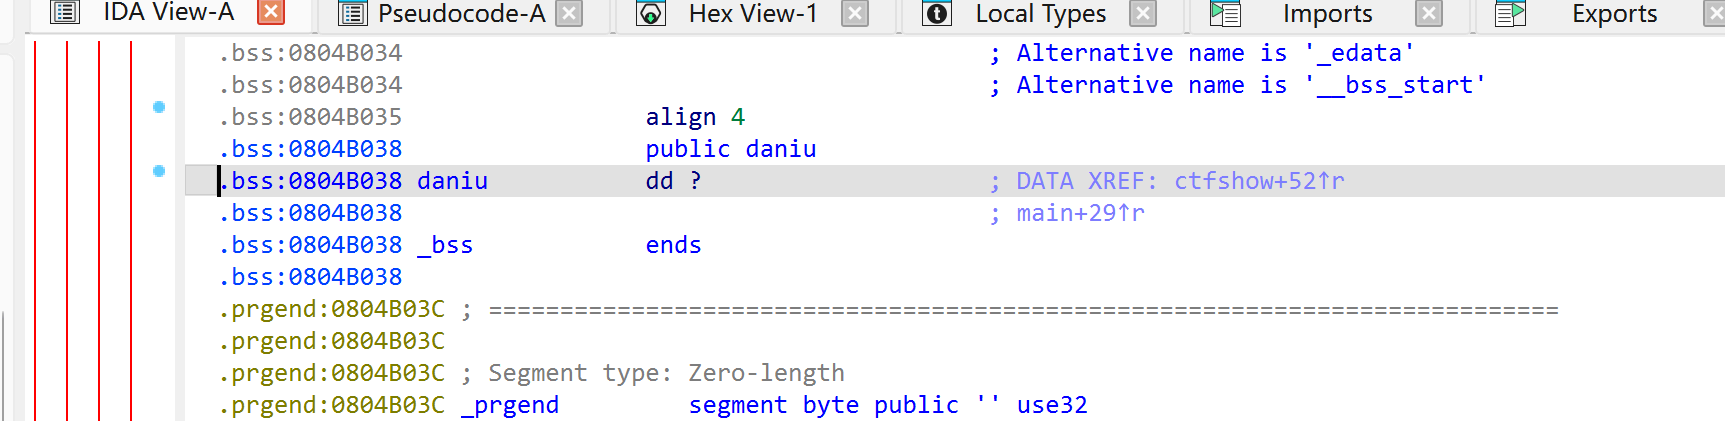Follow the main+29 cross-reference

click(x=1080, y=213)
